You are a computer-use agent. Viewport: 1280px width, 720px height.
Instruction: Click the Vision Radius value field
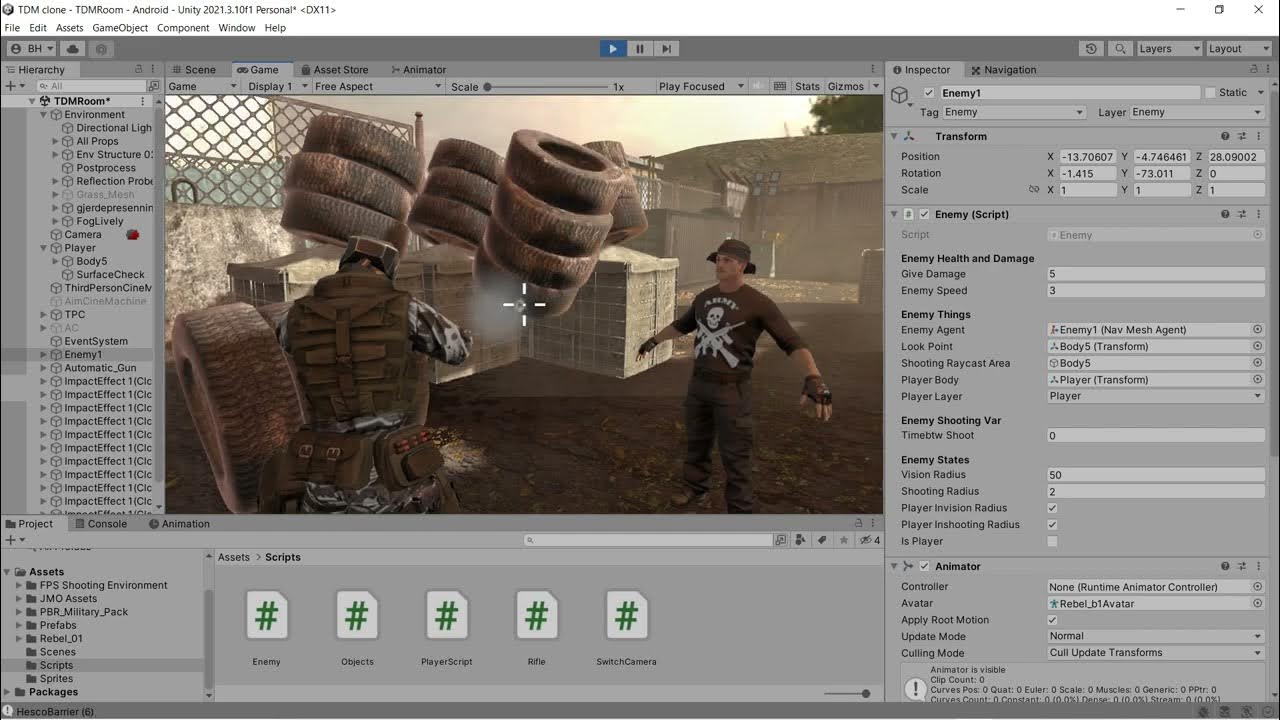[1155, 475]
